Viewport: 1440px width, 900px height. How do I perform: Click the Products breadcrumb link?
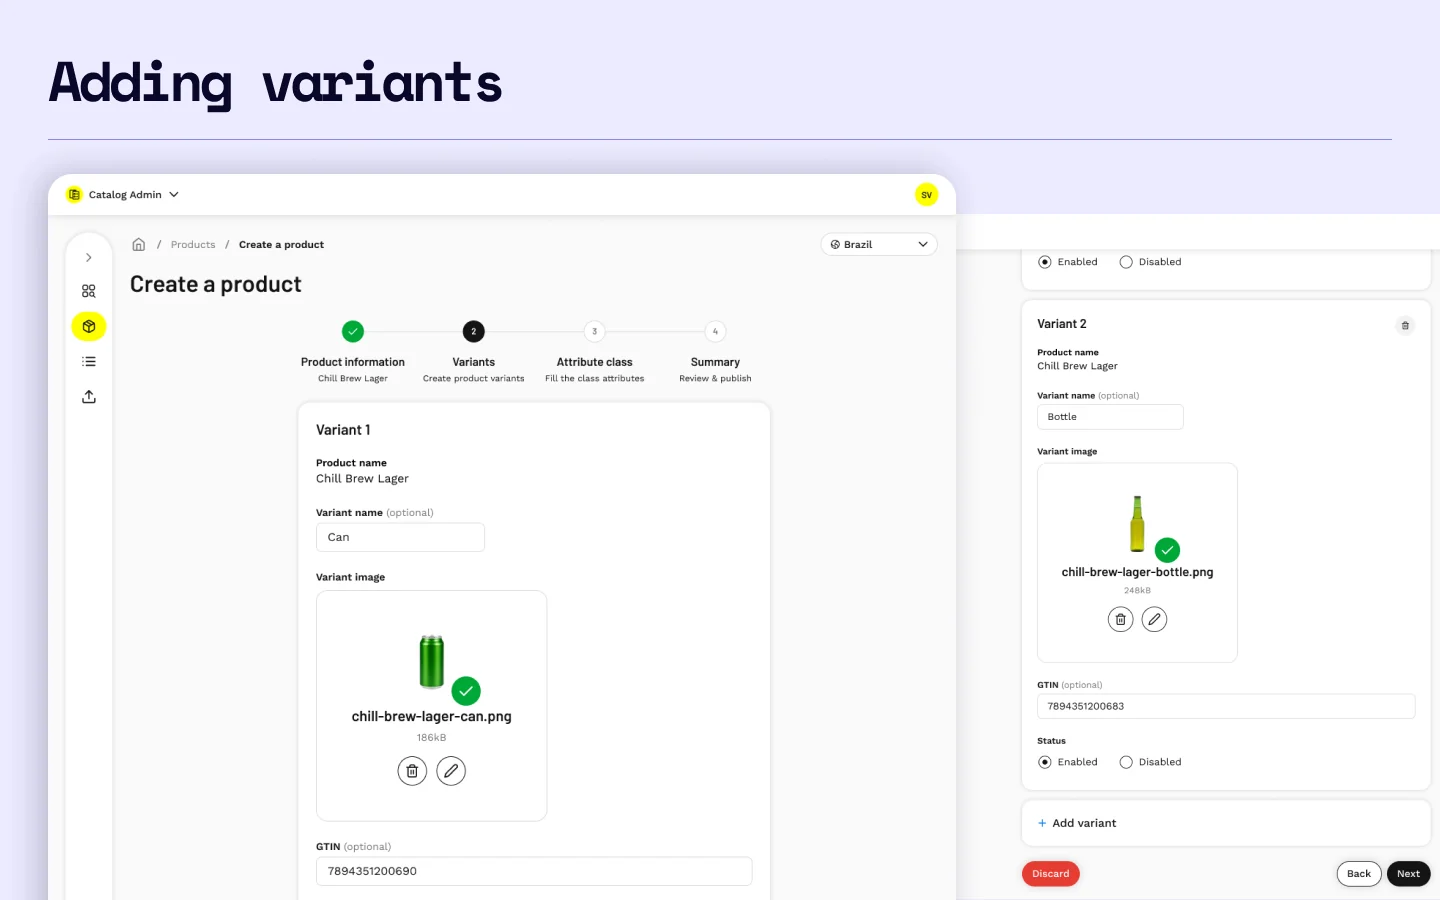click(x=193, y=245)
